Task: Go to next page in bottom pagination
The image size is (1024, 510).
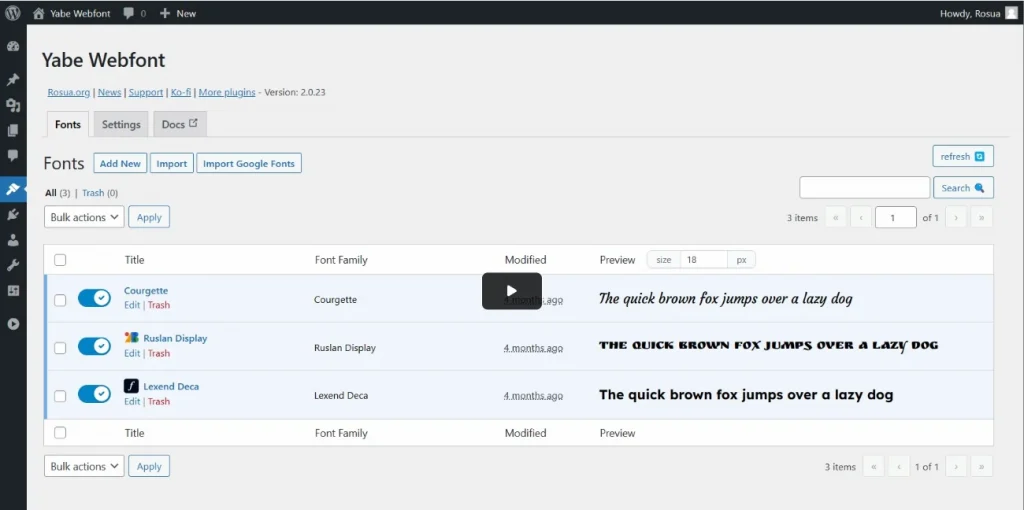Action: click(x=956, y=466)
